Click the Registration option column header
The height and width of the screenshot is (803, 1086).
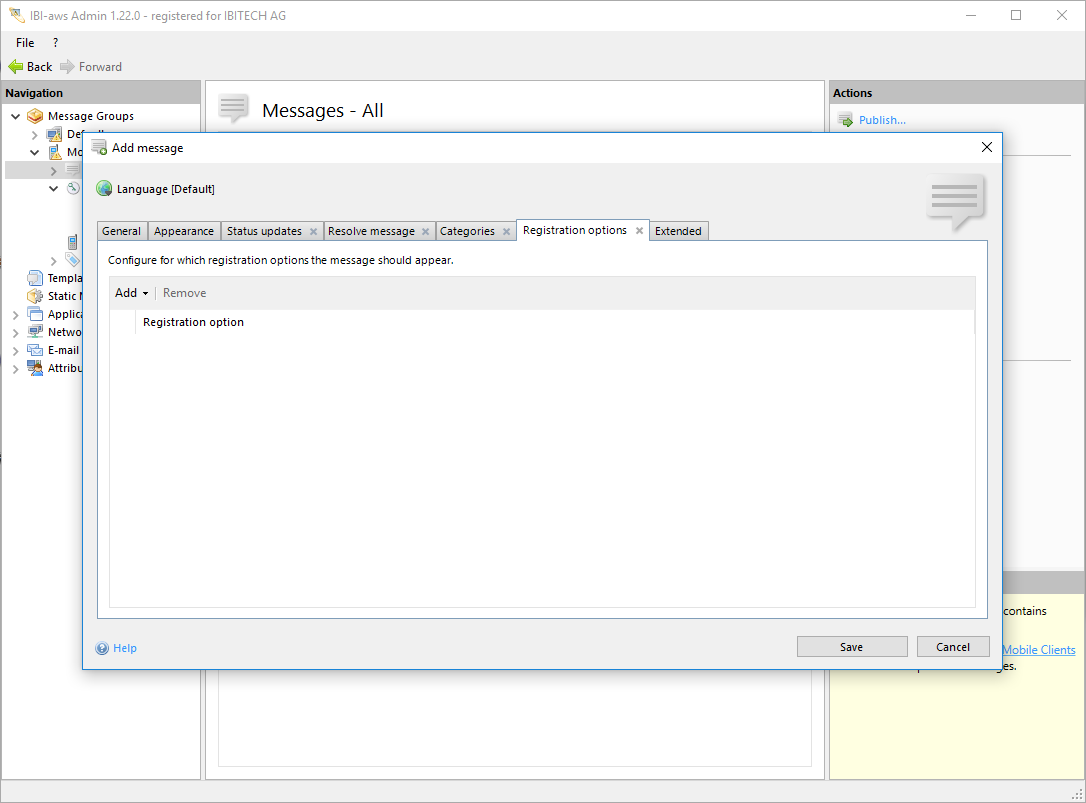pyautogui.click(x=193, y=322)
